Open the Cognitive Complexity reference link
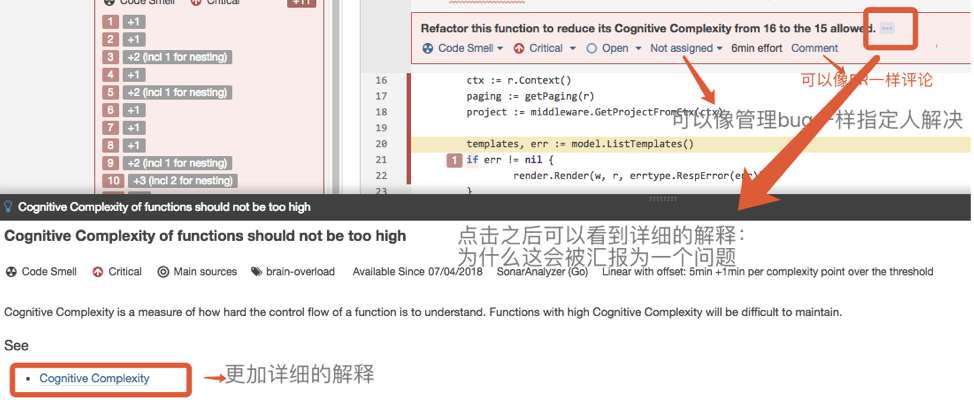The height and width of the screenshot is (407, 974). tap(94, 378)
